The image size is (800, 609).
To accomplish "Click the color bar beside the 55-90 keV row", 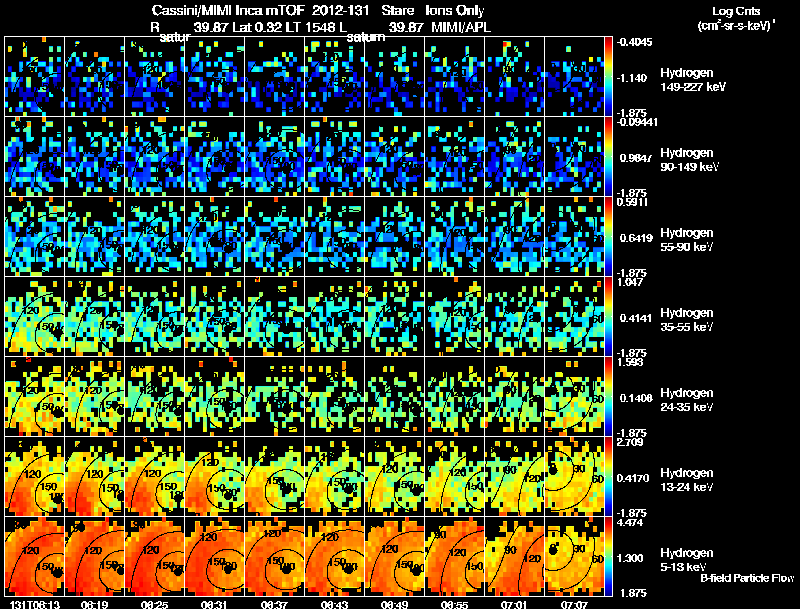I will pyautogui.click(x=608, y=237).
